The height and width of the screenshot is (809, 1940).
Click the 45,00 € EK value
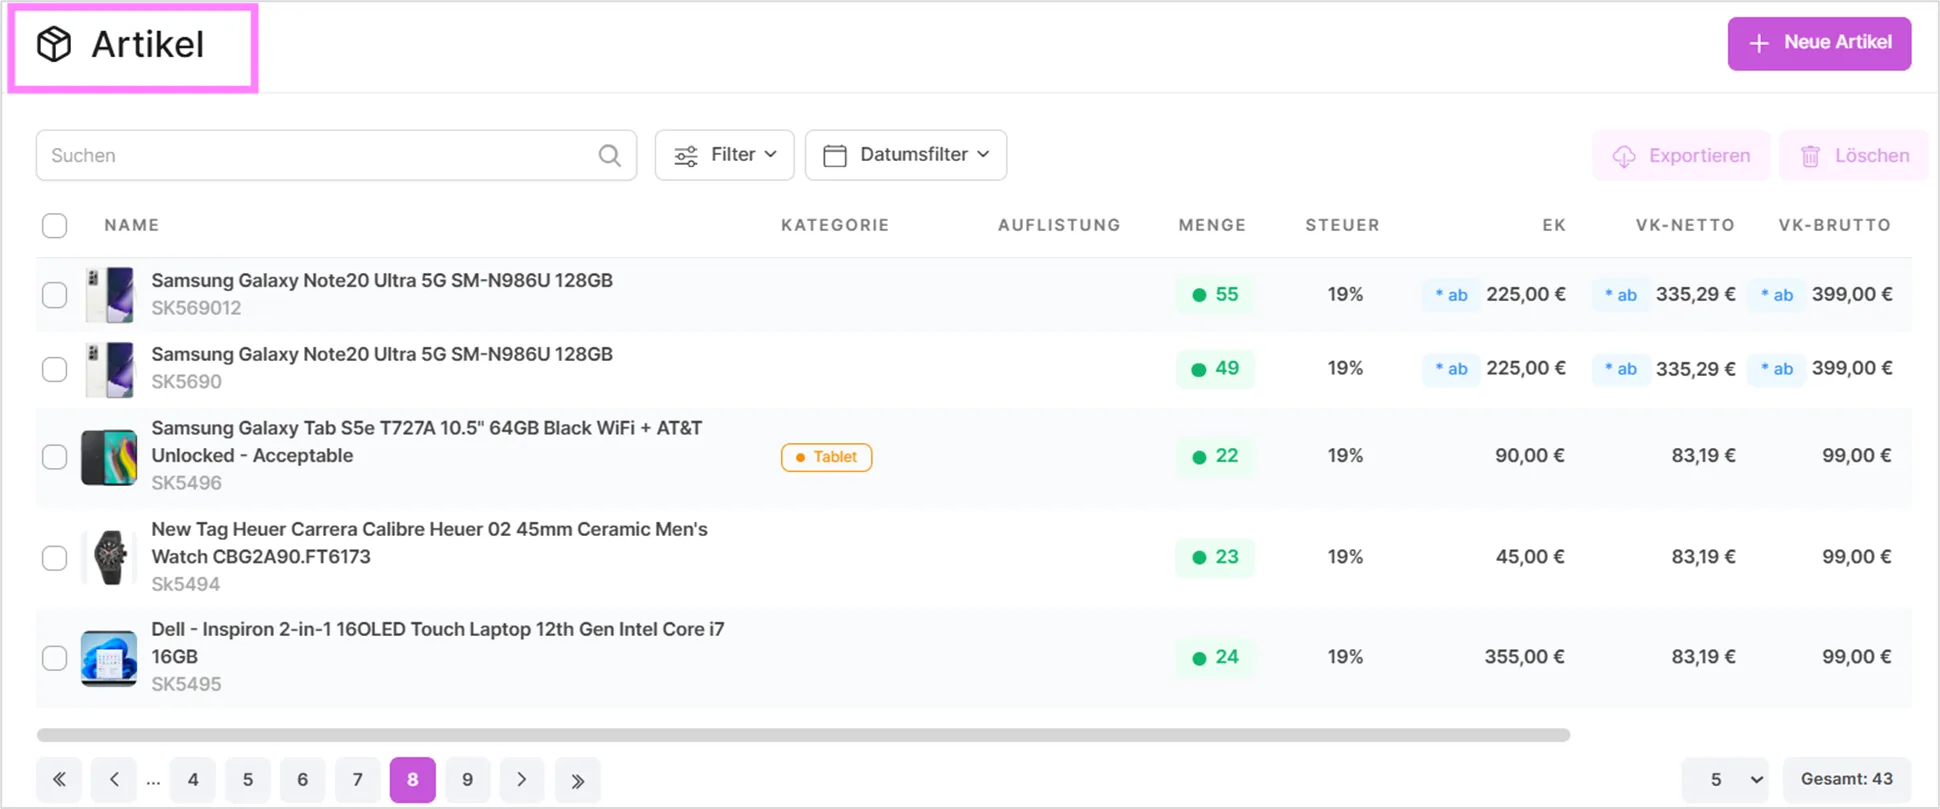[x=1529, y=557]
